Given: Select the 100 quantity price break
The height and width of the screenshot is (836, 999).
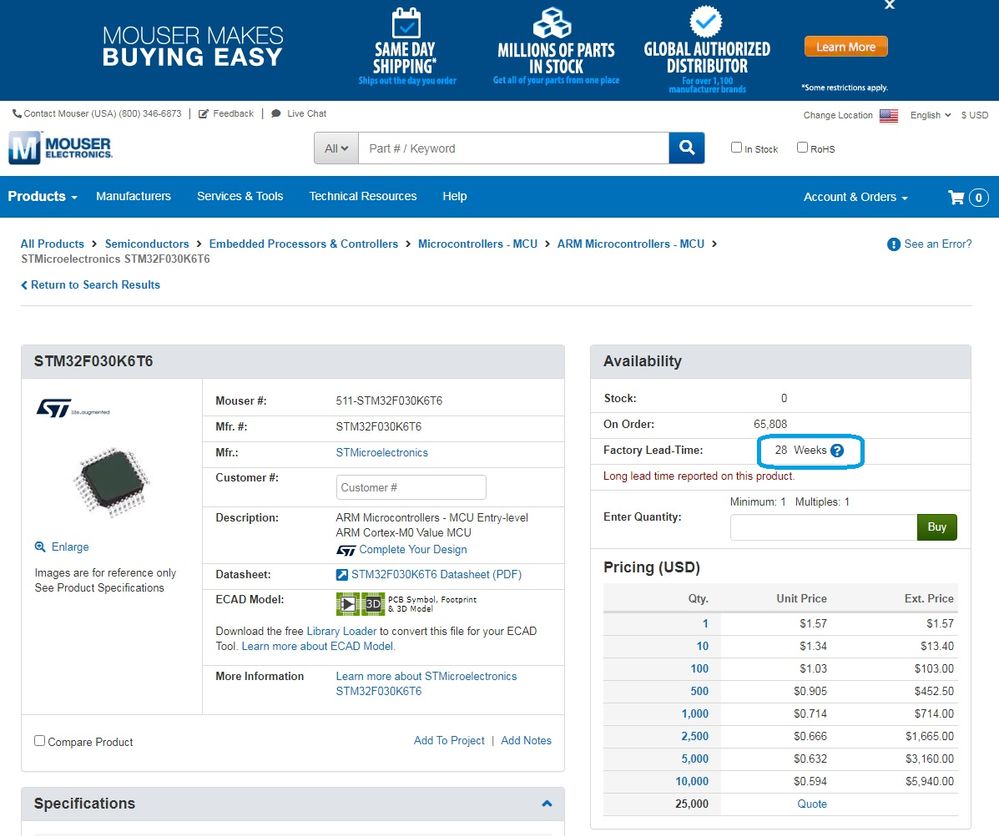Looking at the screenshot, I should tap(699, 668).
